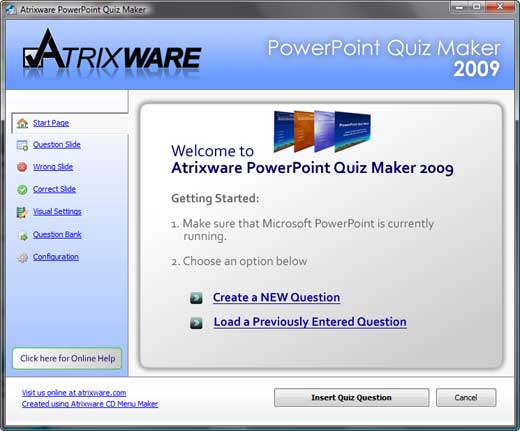Click the Click here for Online Help button

pos(67,358)
